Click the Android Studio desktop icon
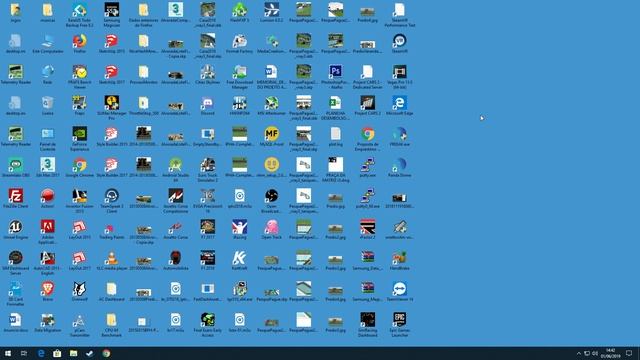Image resolution: width=640 pixels, height=360 pixels. [x=176, y=165]
